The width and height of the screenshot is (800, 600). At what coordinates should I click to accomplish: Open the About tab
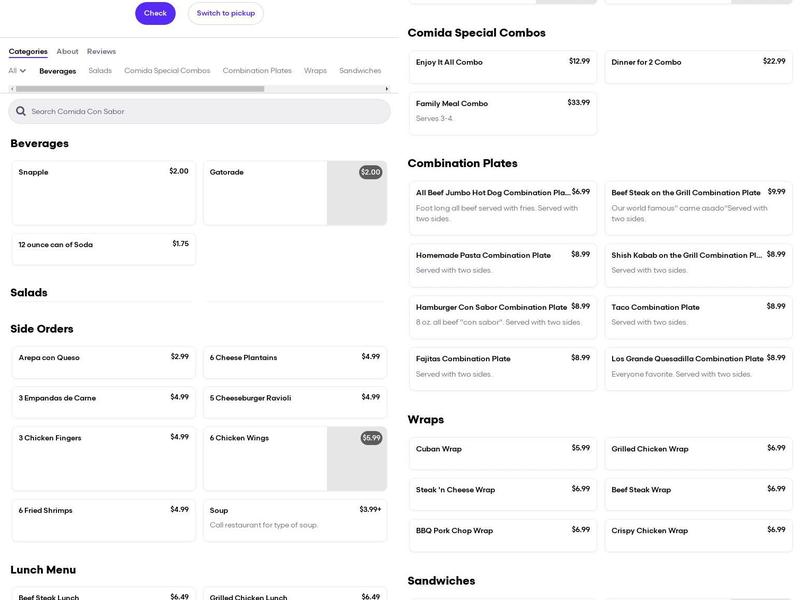67,51
